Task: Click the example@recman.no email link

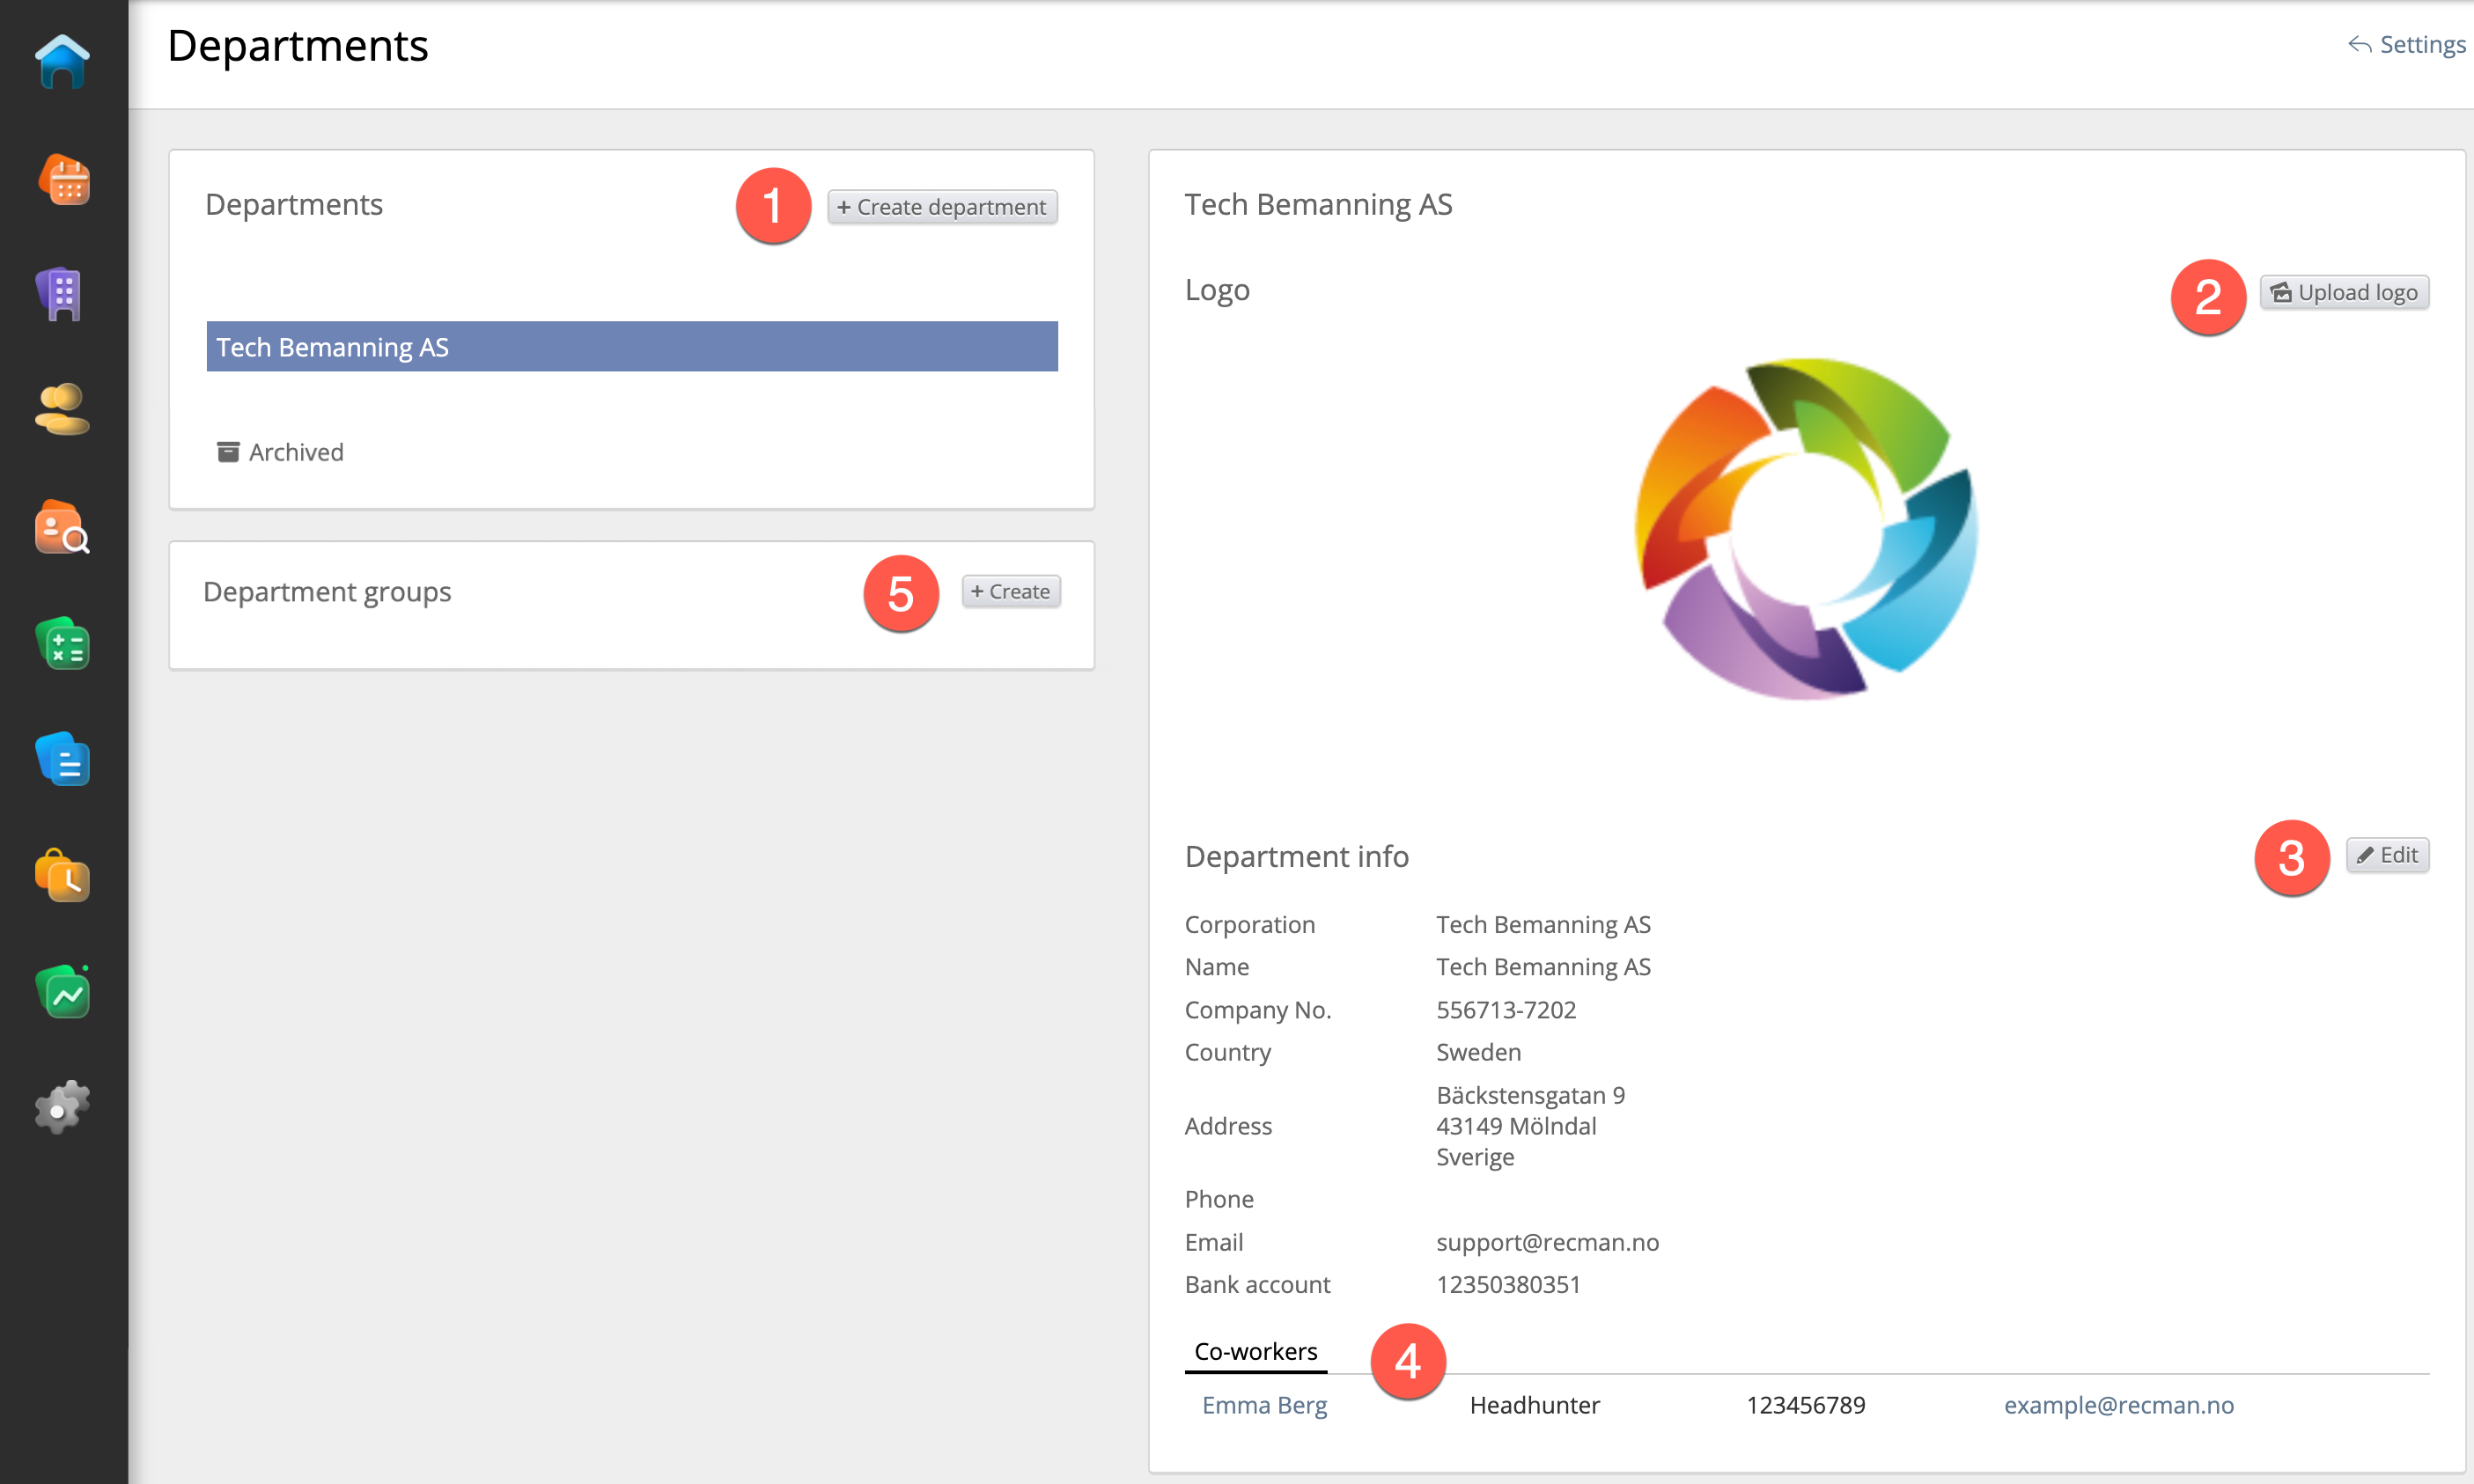Action: point(2118,1405)
